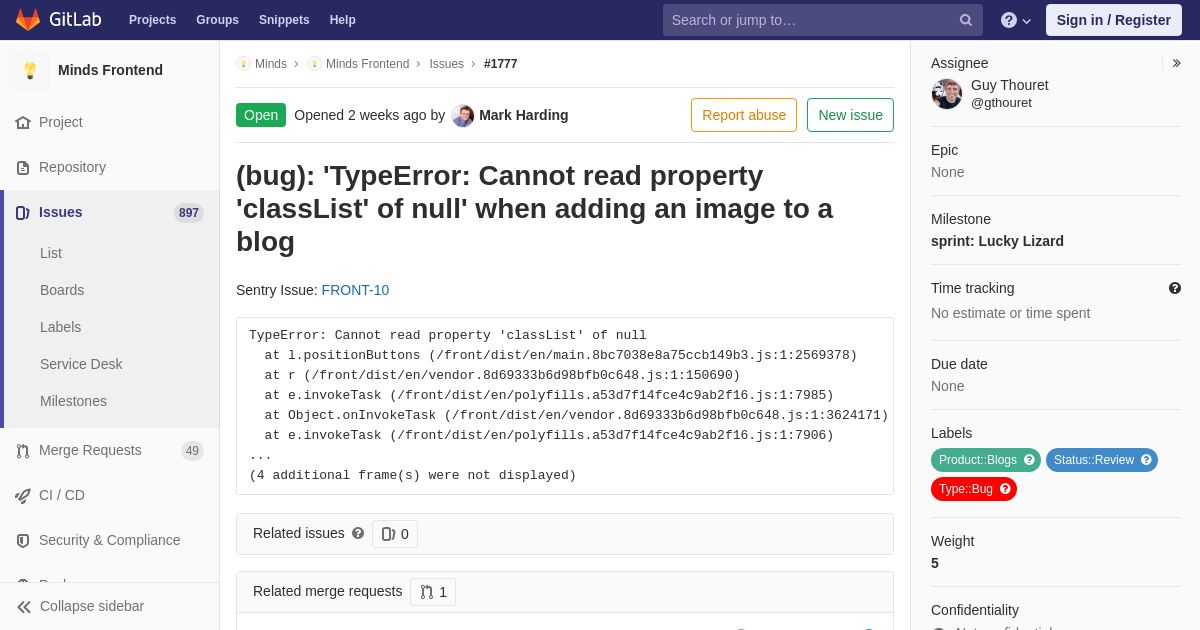Click the GitLab fox logo
1200x630 pixels.
click(28, 20)
